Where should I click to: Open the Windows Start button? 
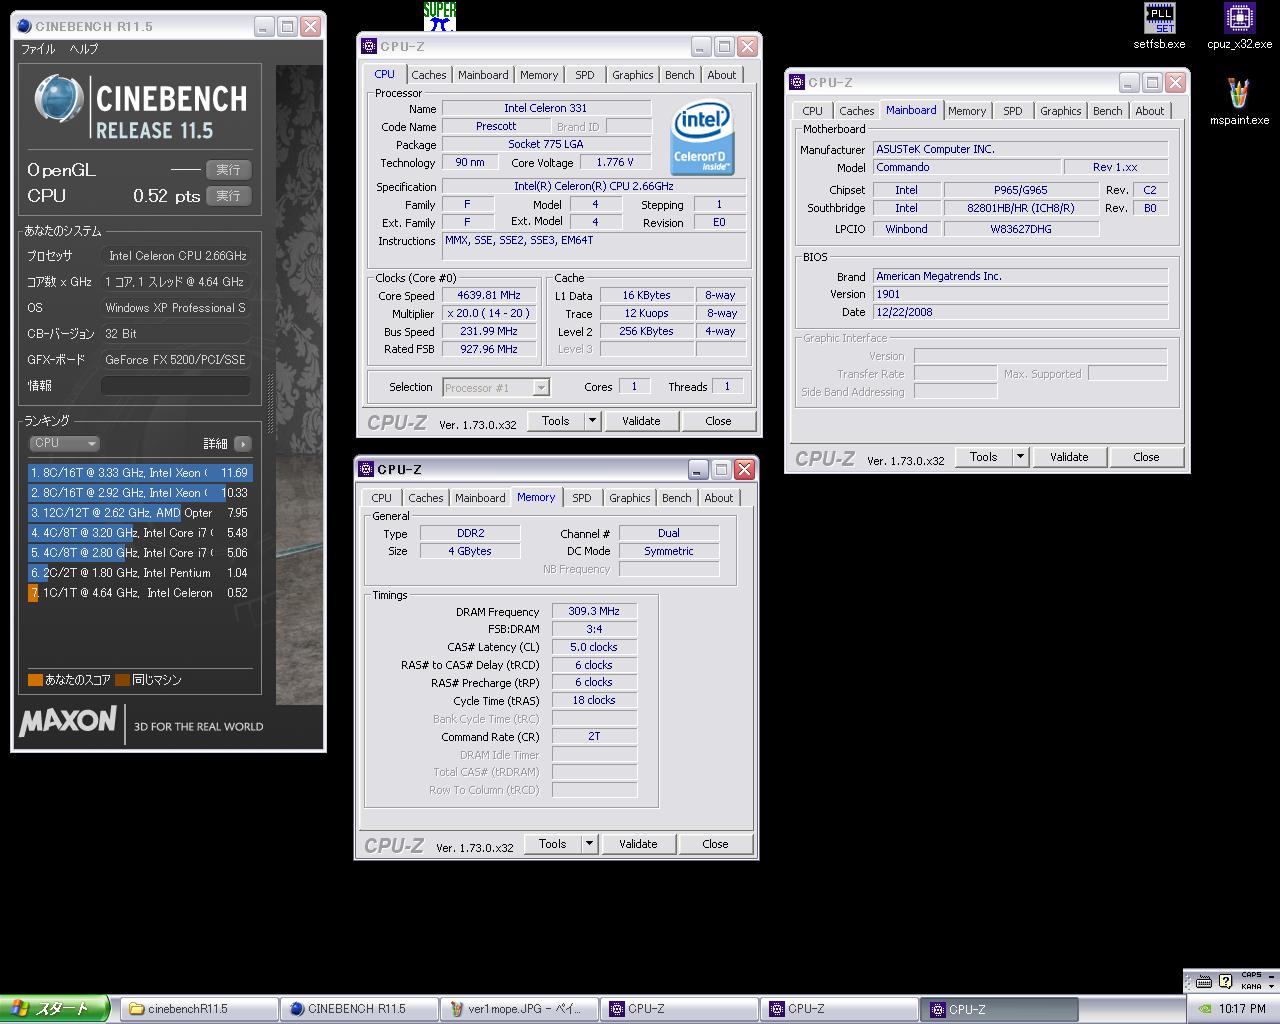tap(54, 1009)
